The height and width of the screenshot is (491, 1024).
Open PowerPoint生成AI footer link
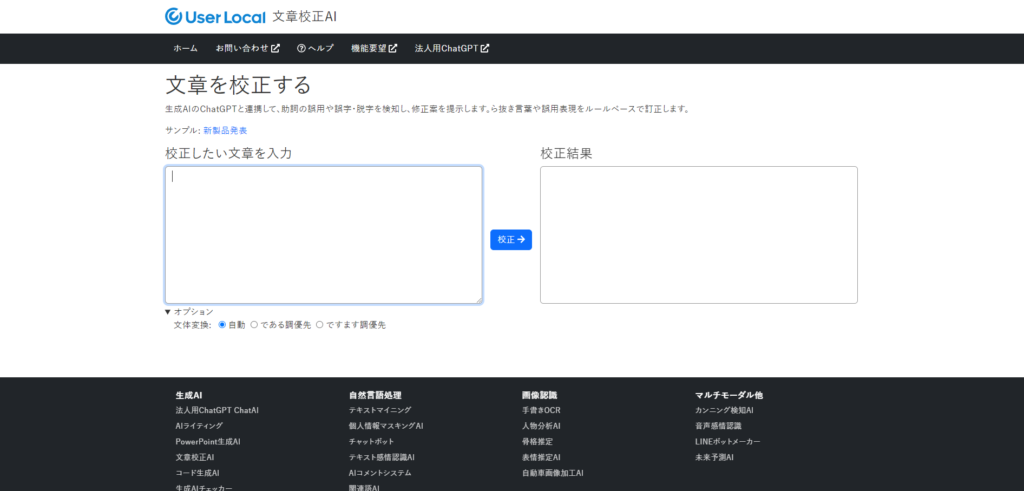coord(208,441)
